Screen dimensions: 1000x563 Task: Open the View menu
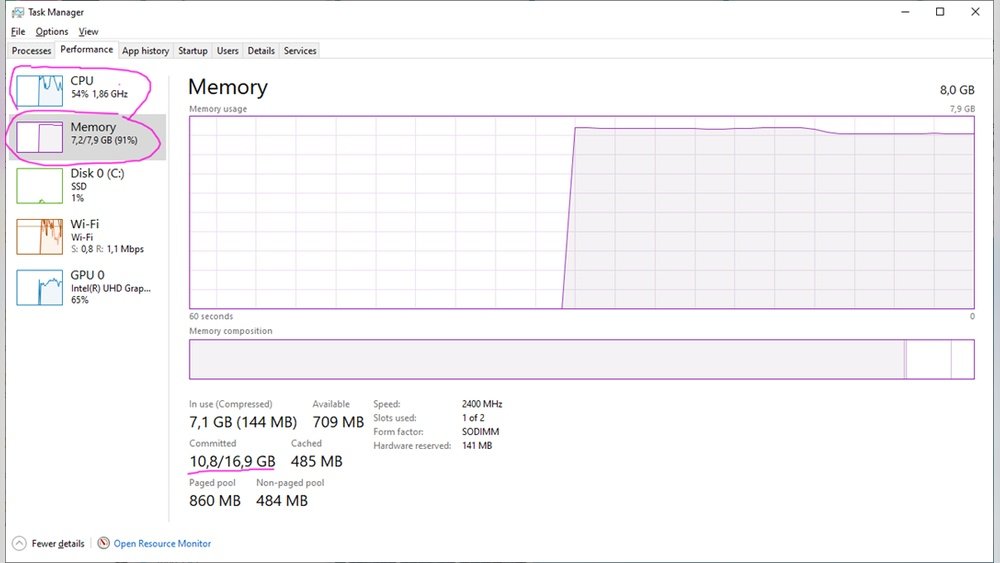tap(88, 32)
